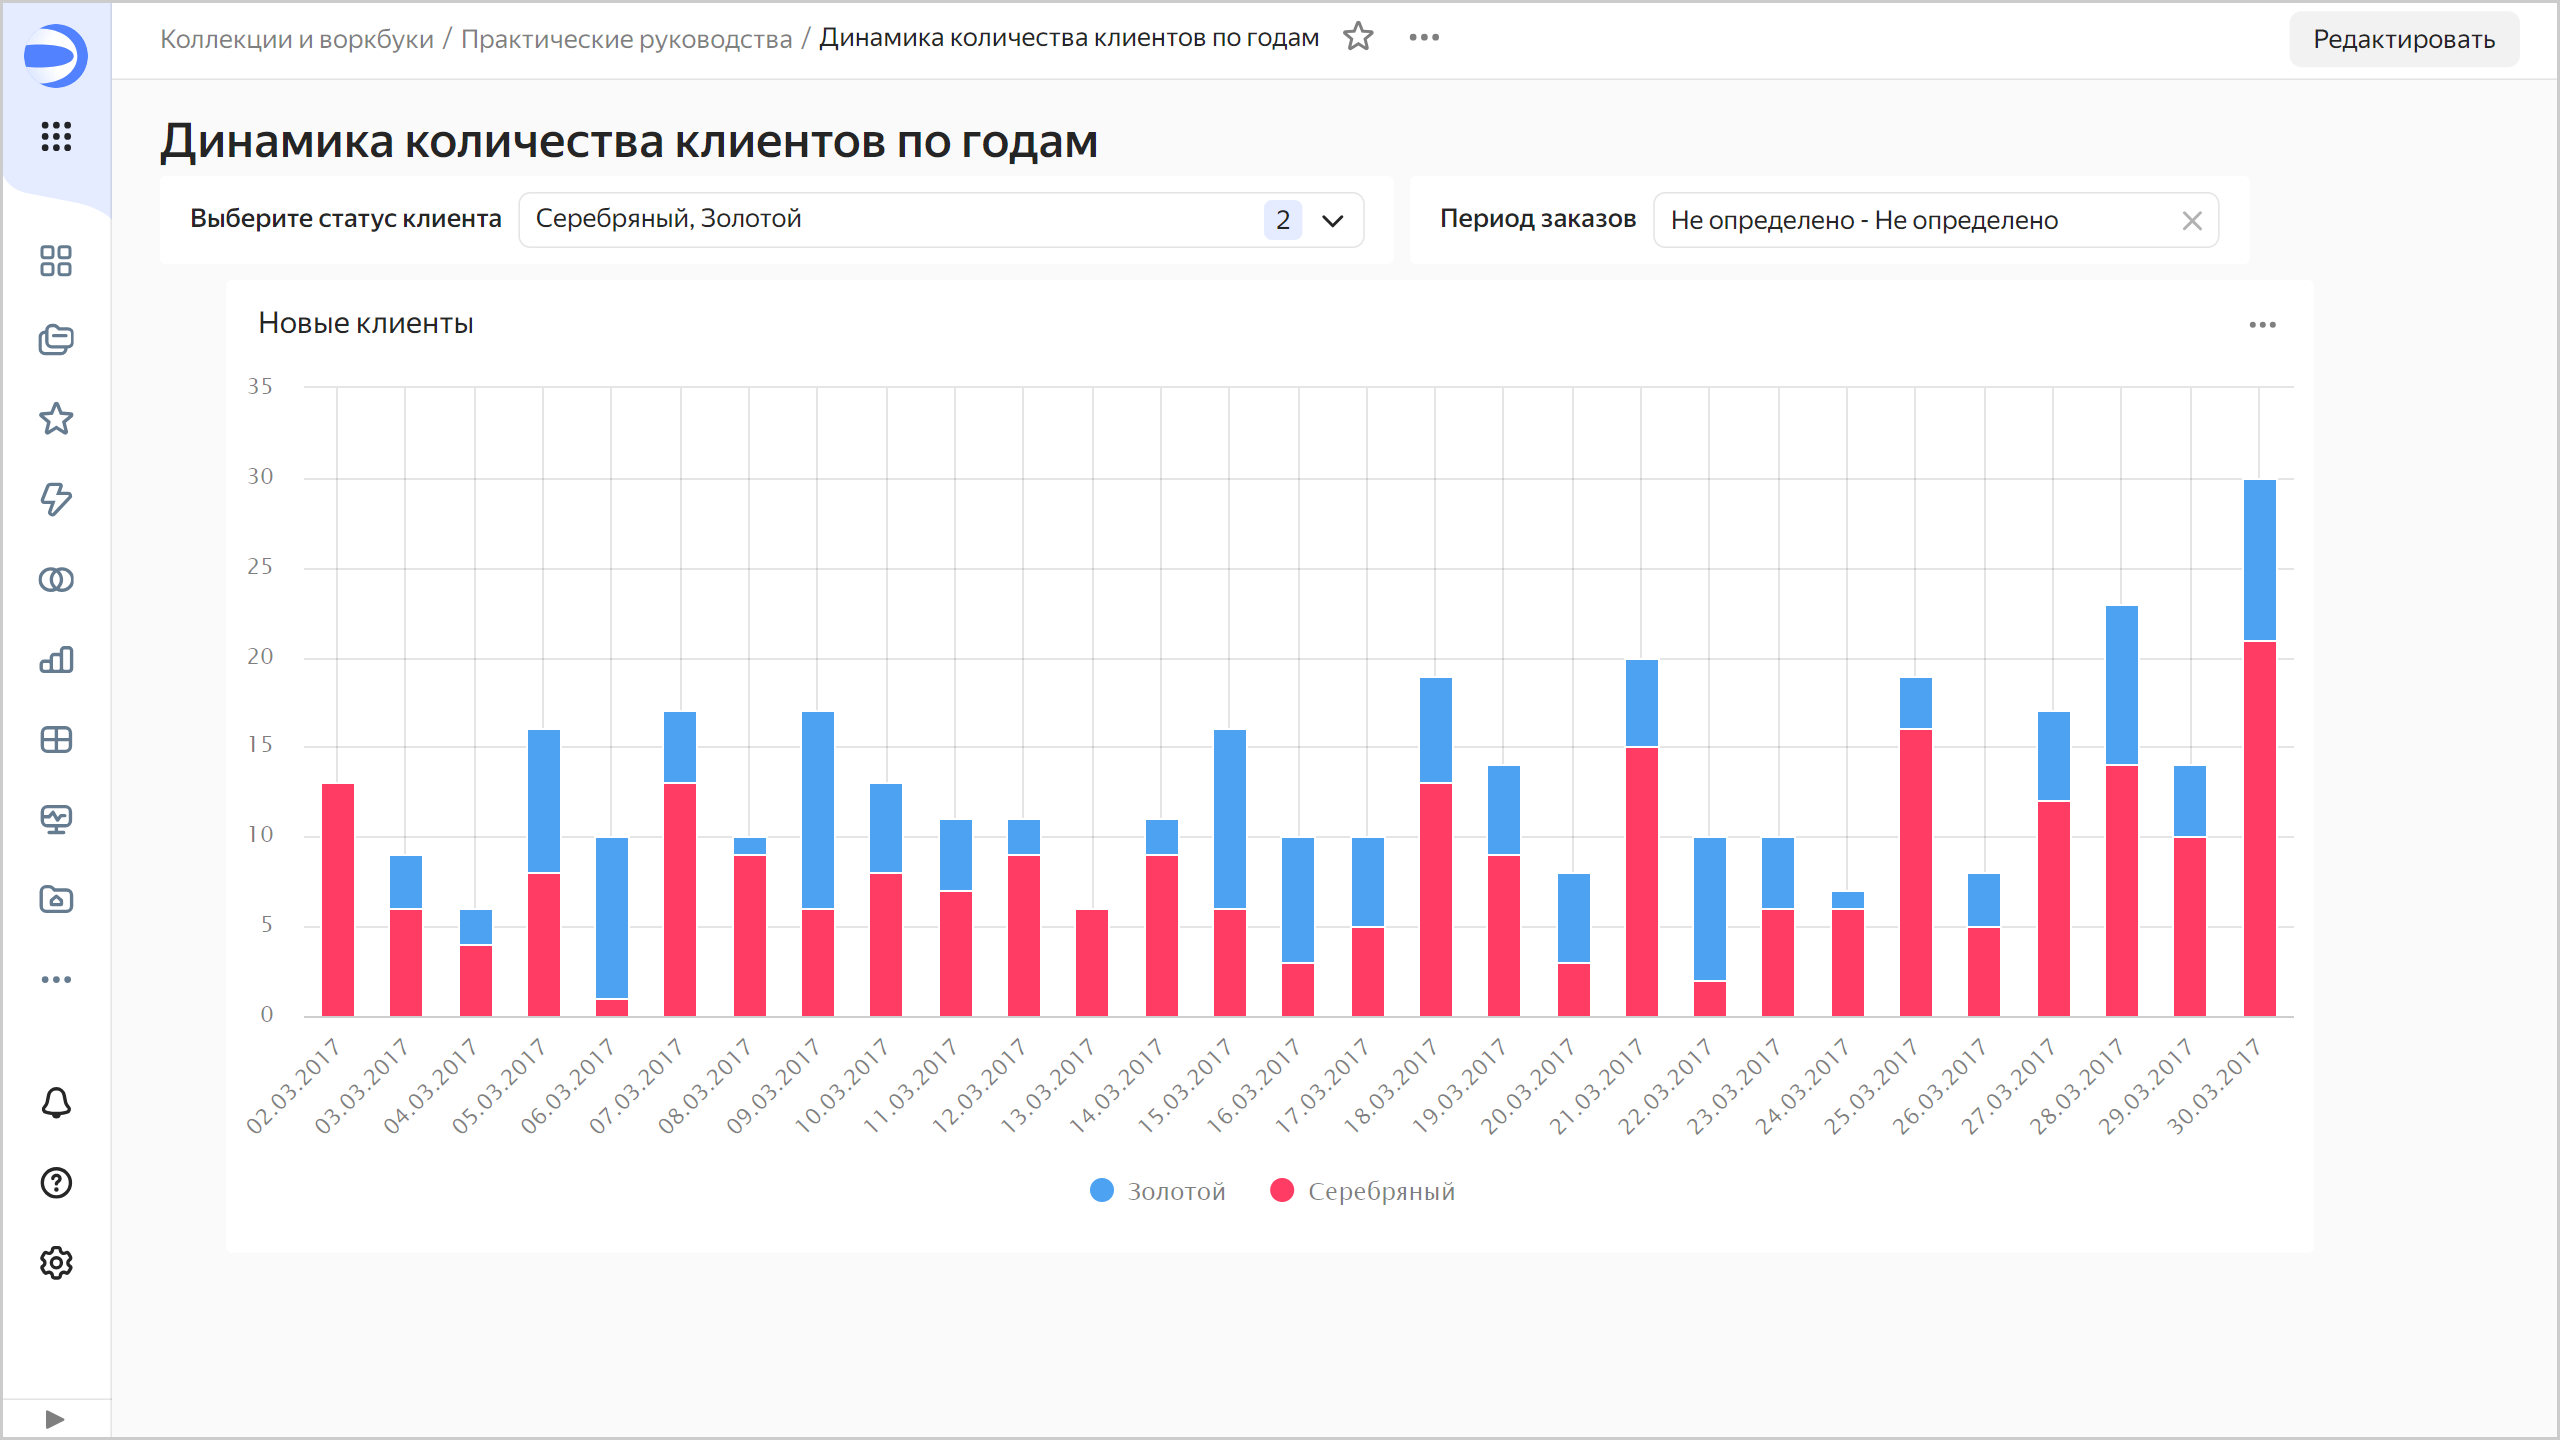This screenshot has width=2560, height=1440.
Task: Click the favorites star in the sidebar
Action: point(56,419)
